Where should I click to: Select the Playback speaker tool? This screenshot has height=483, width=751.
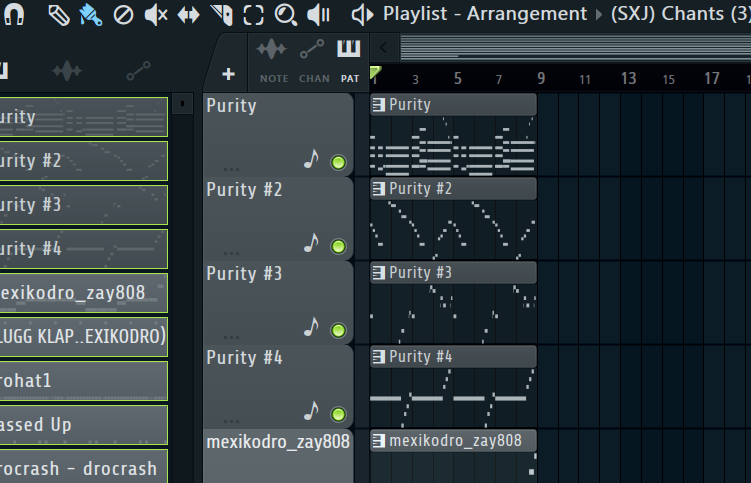coord(319,15)
